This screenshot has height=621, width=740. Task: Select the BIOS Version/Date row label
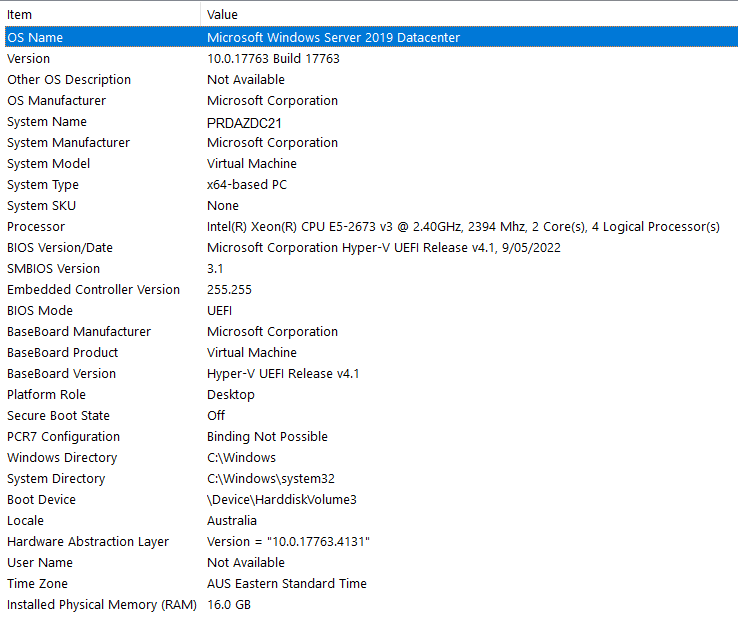pyautogui.click(x=60, y=248)
